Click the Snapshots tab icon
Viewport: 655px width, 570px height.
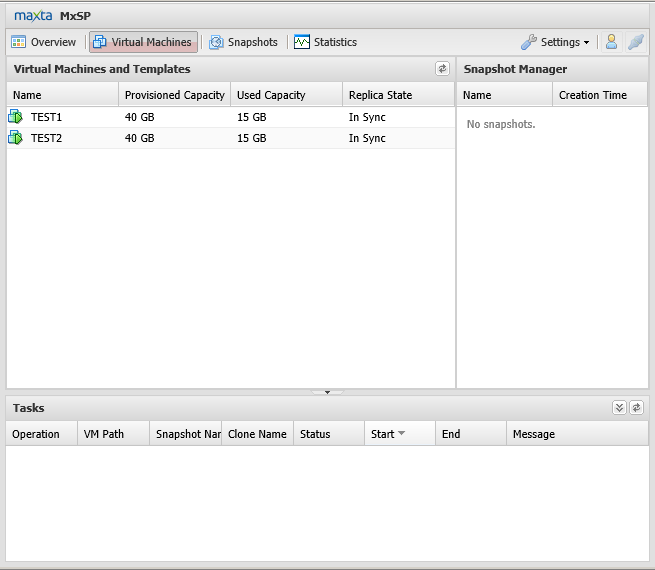(x=216, y=42)
